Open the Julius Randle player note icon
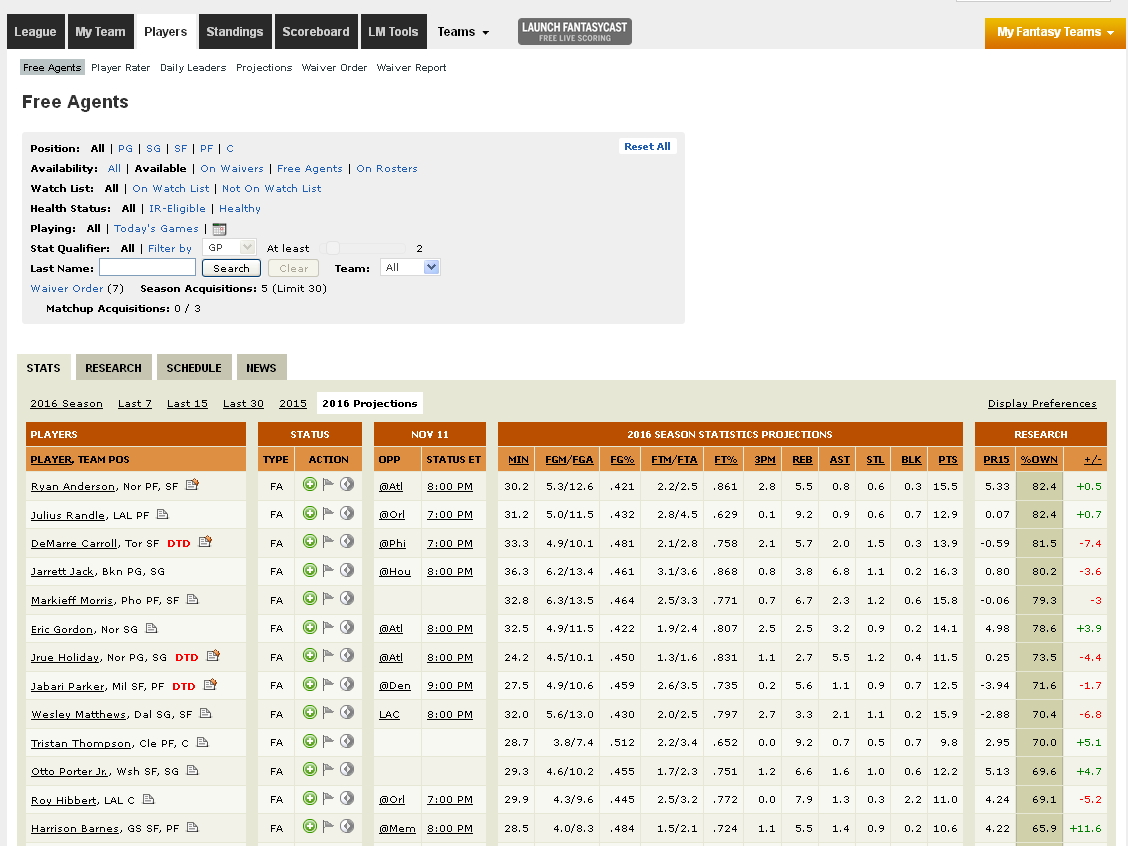 tap(163, 514)
